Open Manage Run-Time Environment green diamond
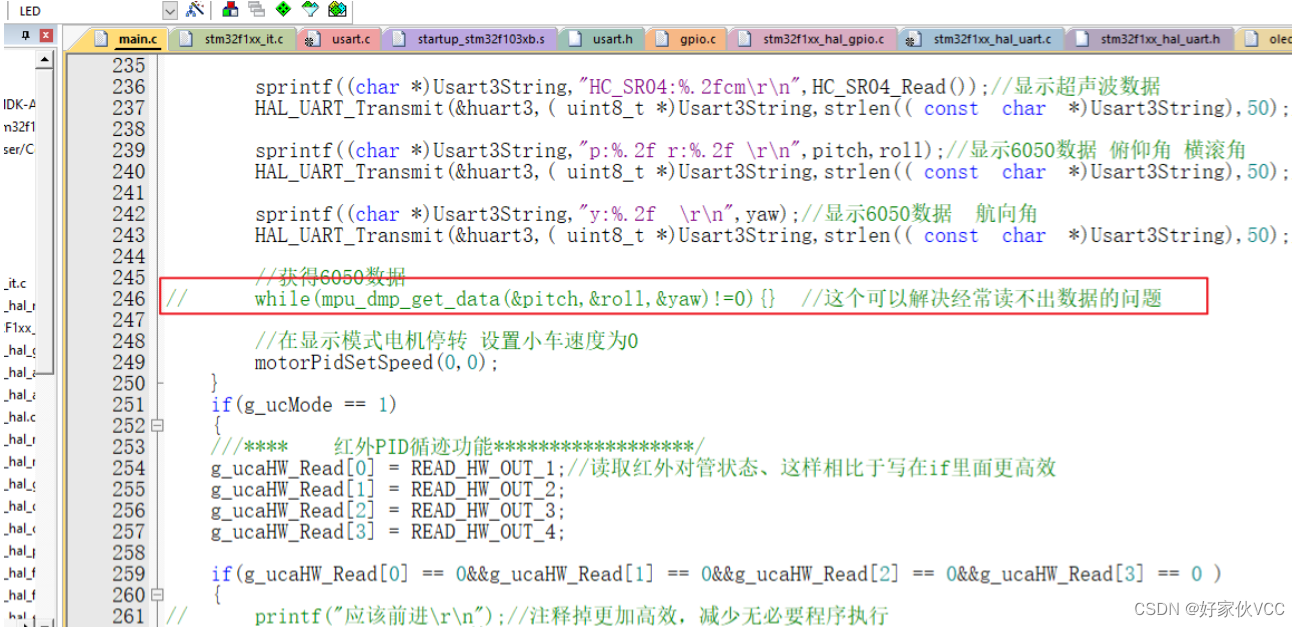 (x=283, y=10)
